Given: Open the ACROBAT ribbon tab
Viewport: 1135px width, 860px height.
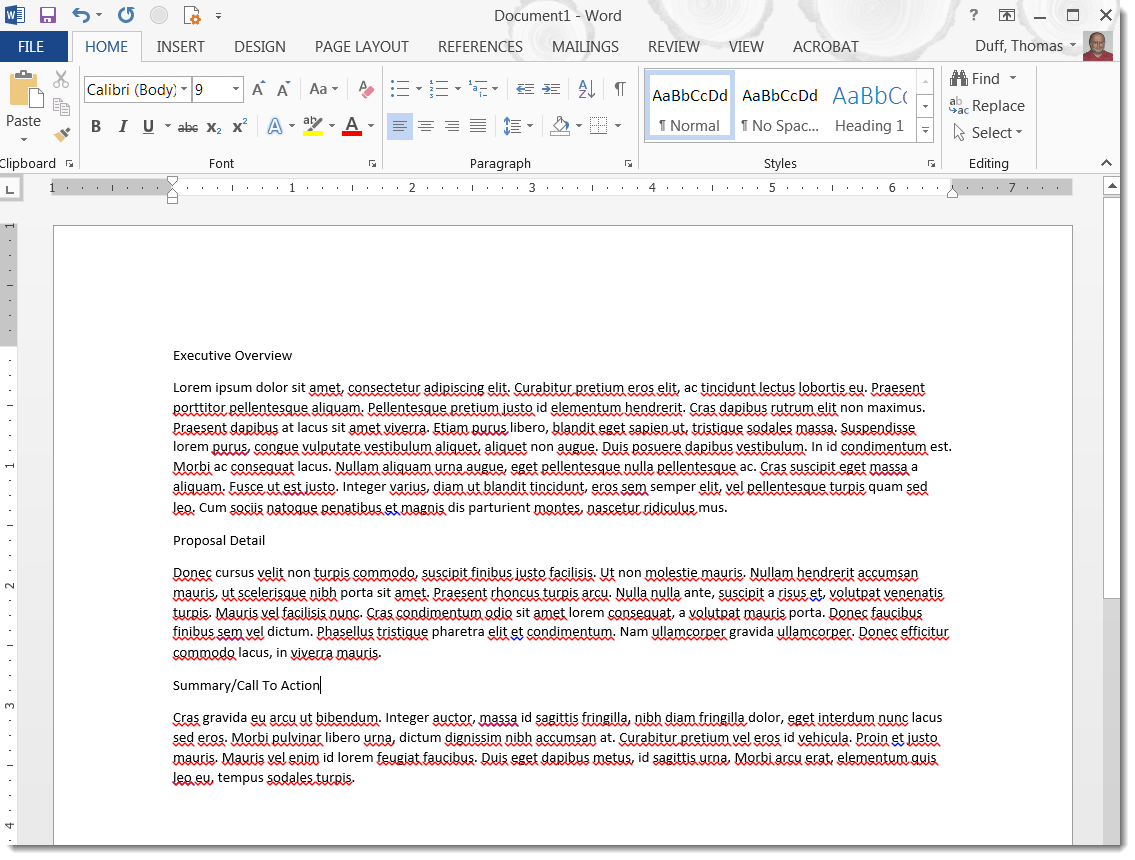Looking at the screenshot, I should point(825,46).
